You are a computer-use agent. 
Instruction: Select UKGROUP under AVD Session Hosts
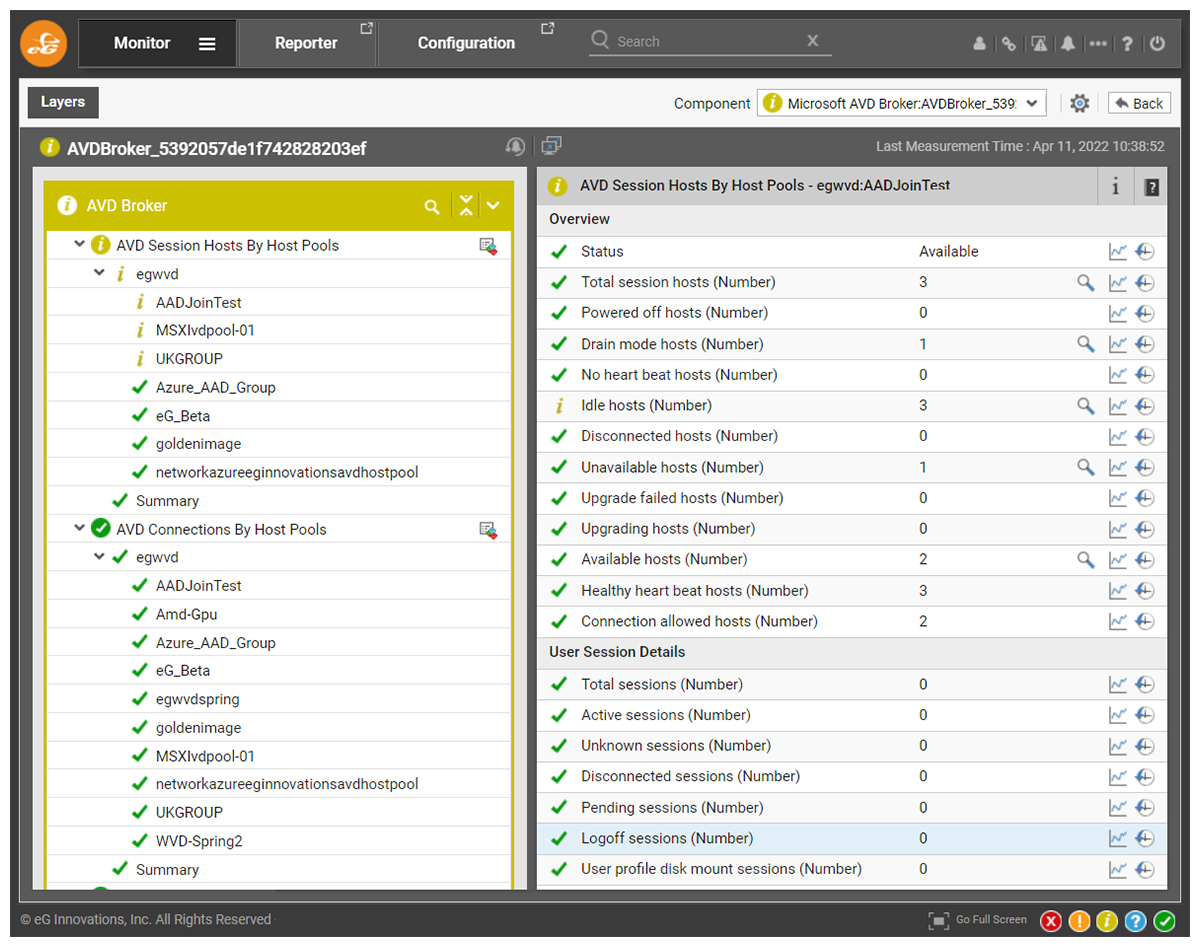(x=189, y=359)
